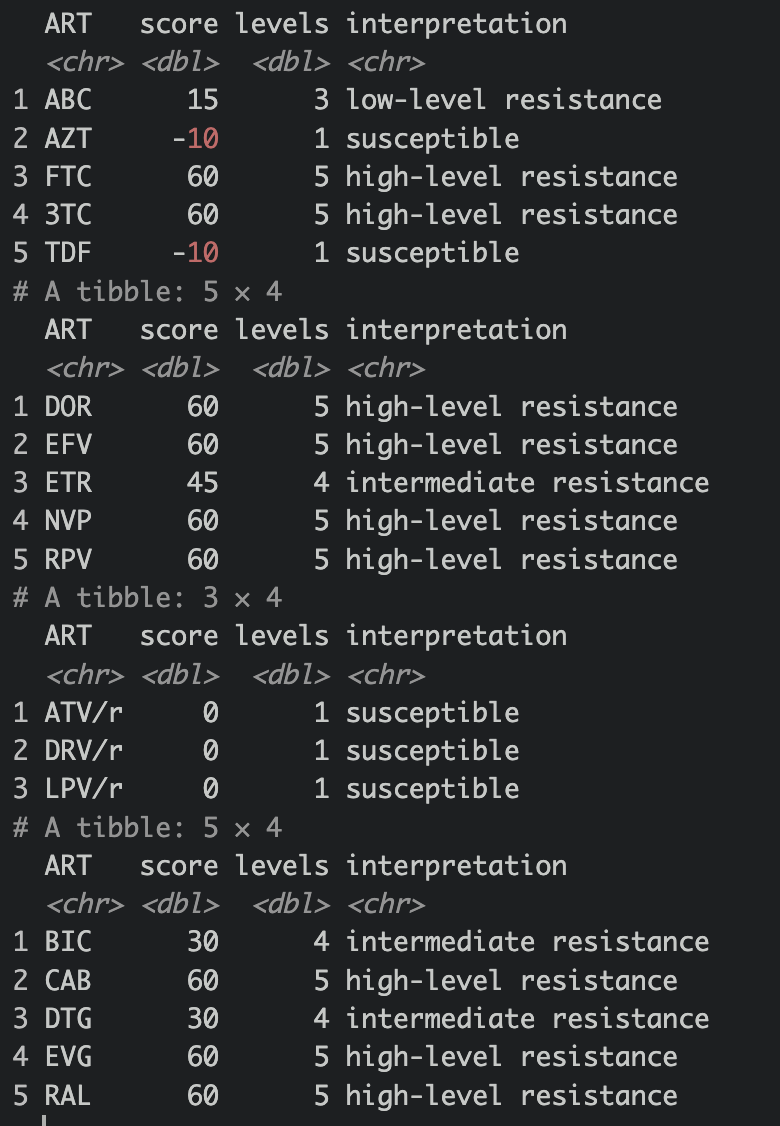Click the score 45 for ETR
The width and height of the screenshot is (780, 1126).
coord(202,483)
